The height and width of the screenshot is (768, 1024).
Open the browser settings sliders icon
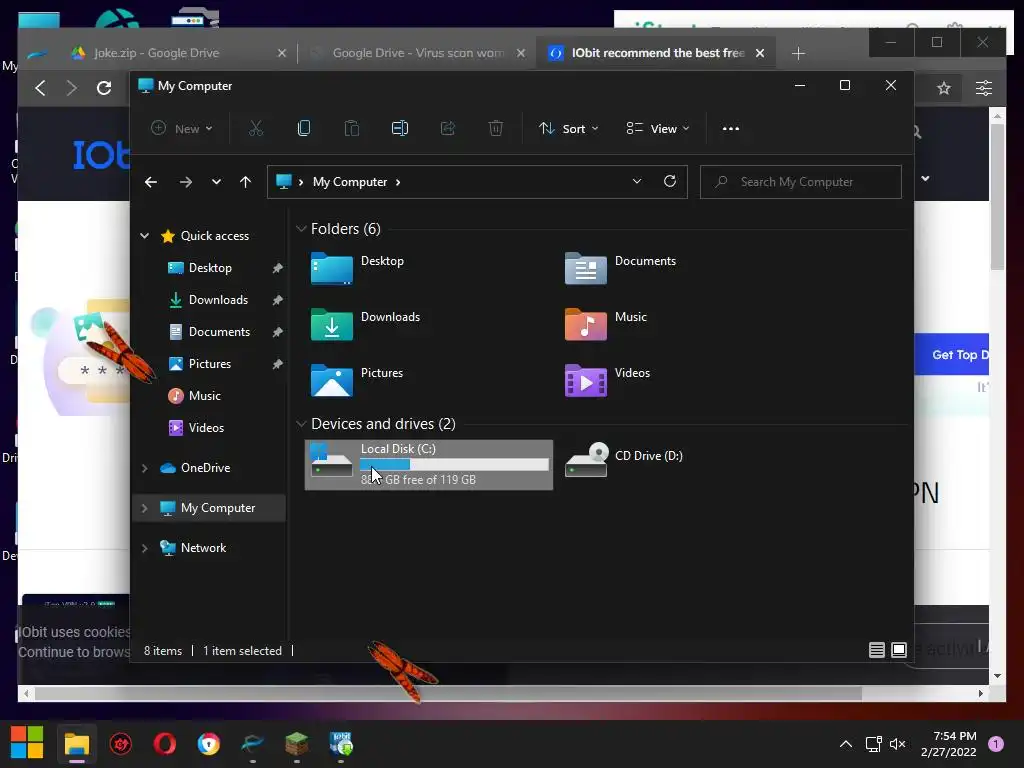point(984,88)
